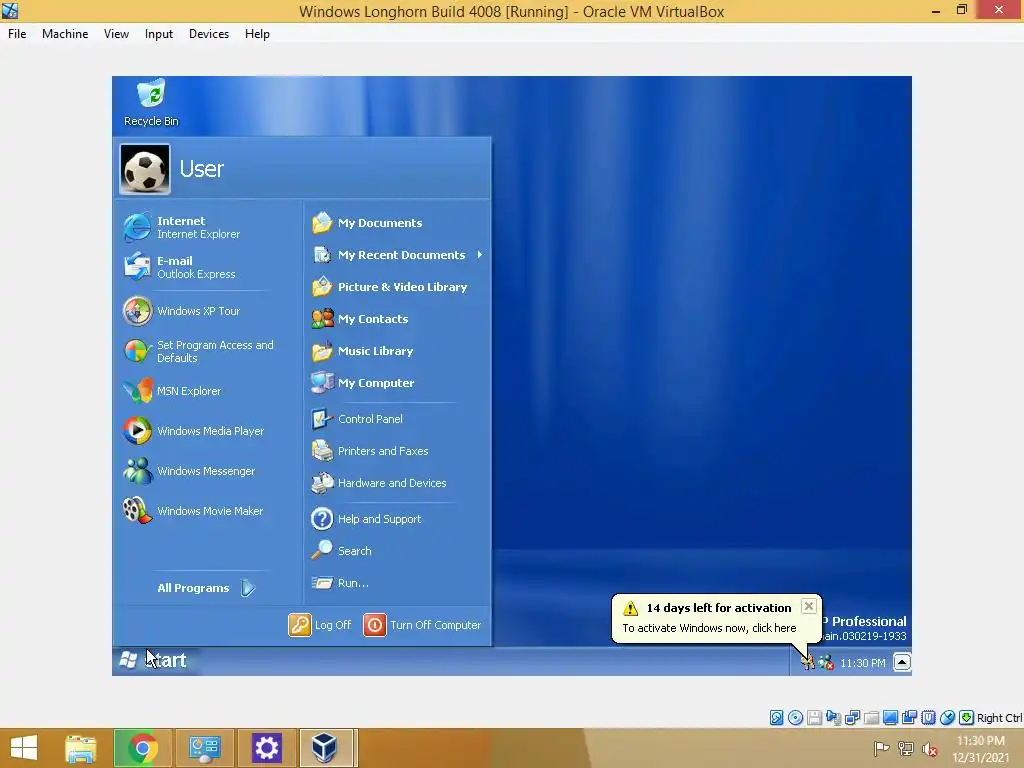This screenshot has width=1024, height=768.
Task: Click the VirtualBox shared folders status icon
Action: point(871,718)
